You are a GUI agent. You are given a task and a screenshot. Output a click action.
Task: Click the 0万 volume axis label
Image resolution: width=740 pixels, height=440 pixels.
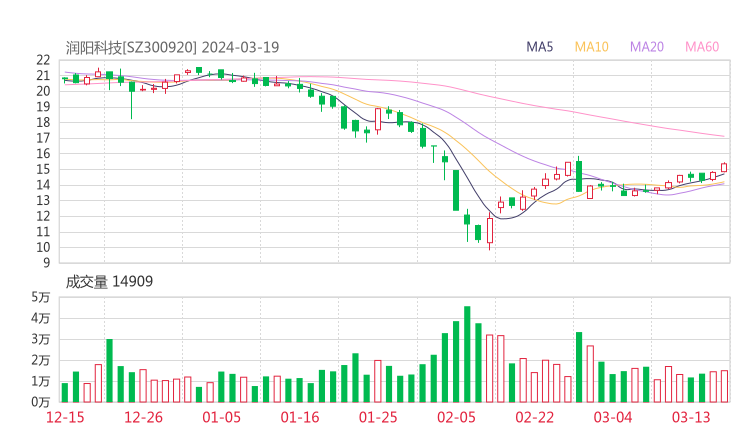click(x=41, y=402)
